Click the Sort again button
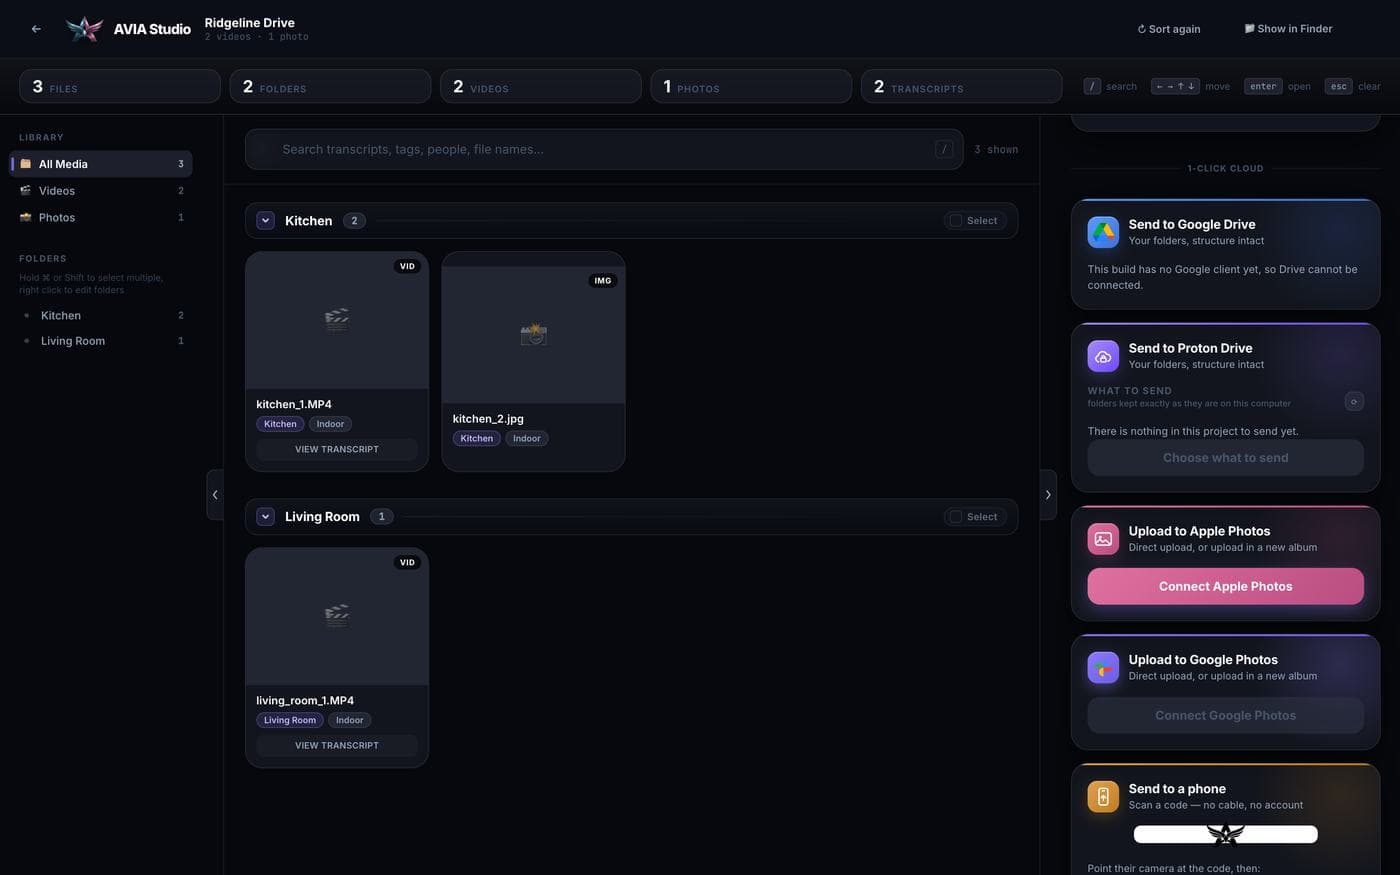 tap(1169, 29)
